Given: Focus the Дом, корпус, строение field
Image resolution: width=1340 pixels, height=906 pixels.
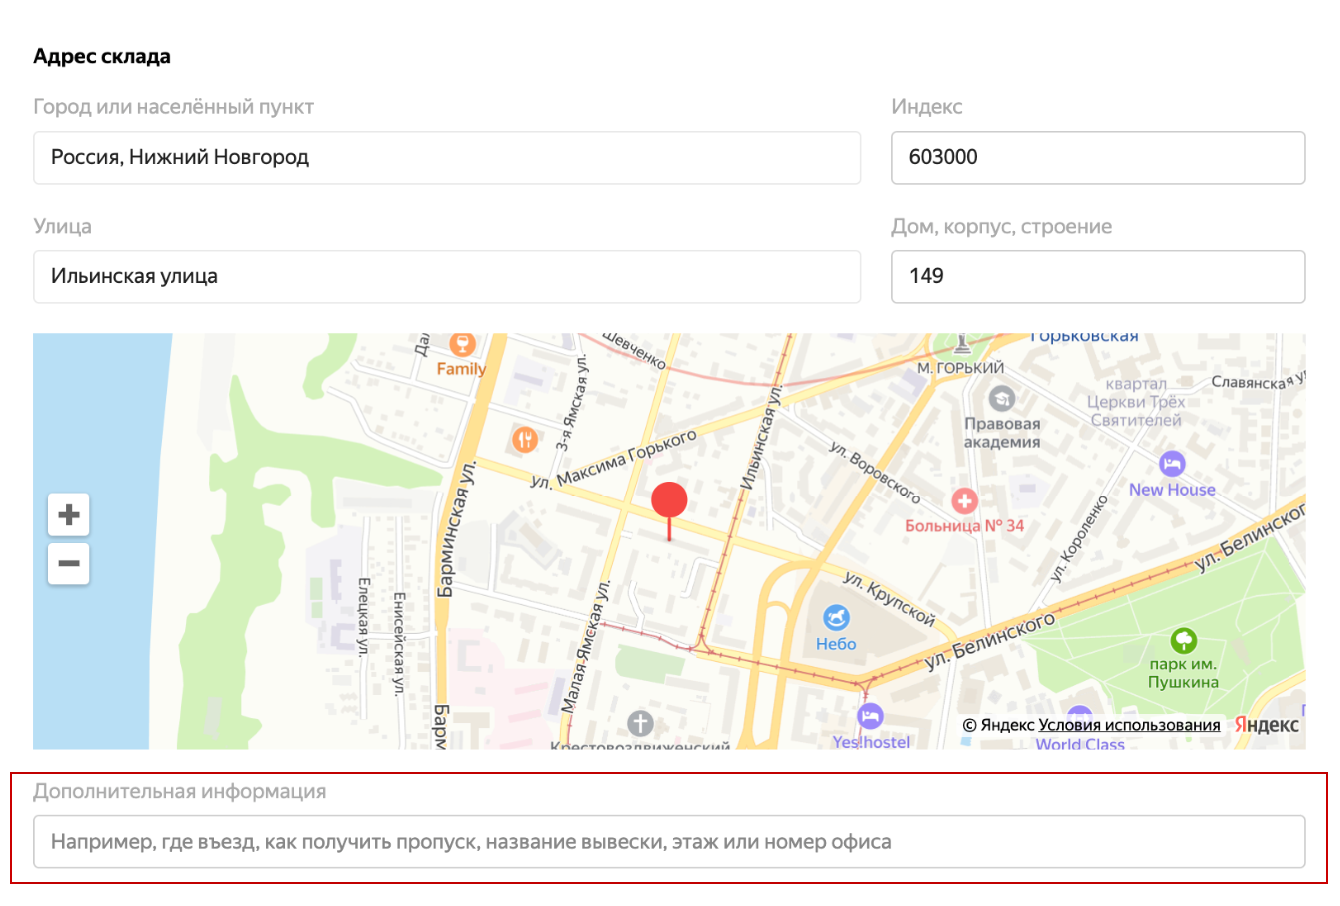Looking at the screenshot, I should pos(1098,277).
